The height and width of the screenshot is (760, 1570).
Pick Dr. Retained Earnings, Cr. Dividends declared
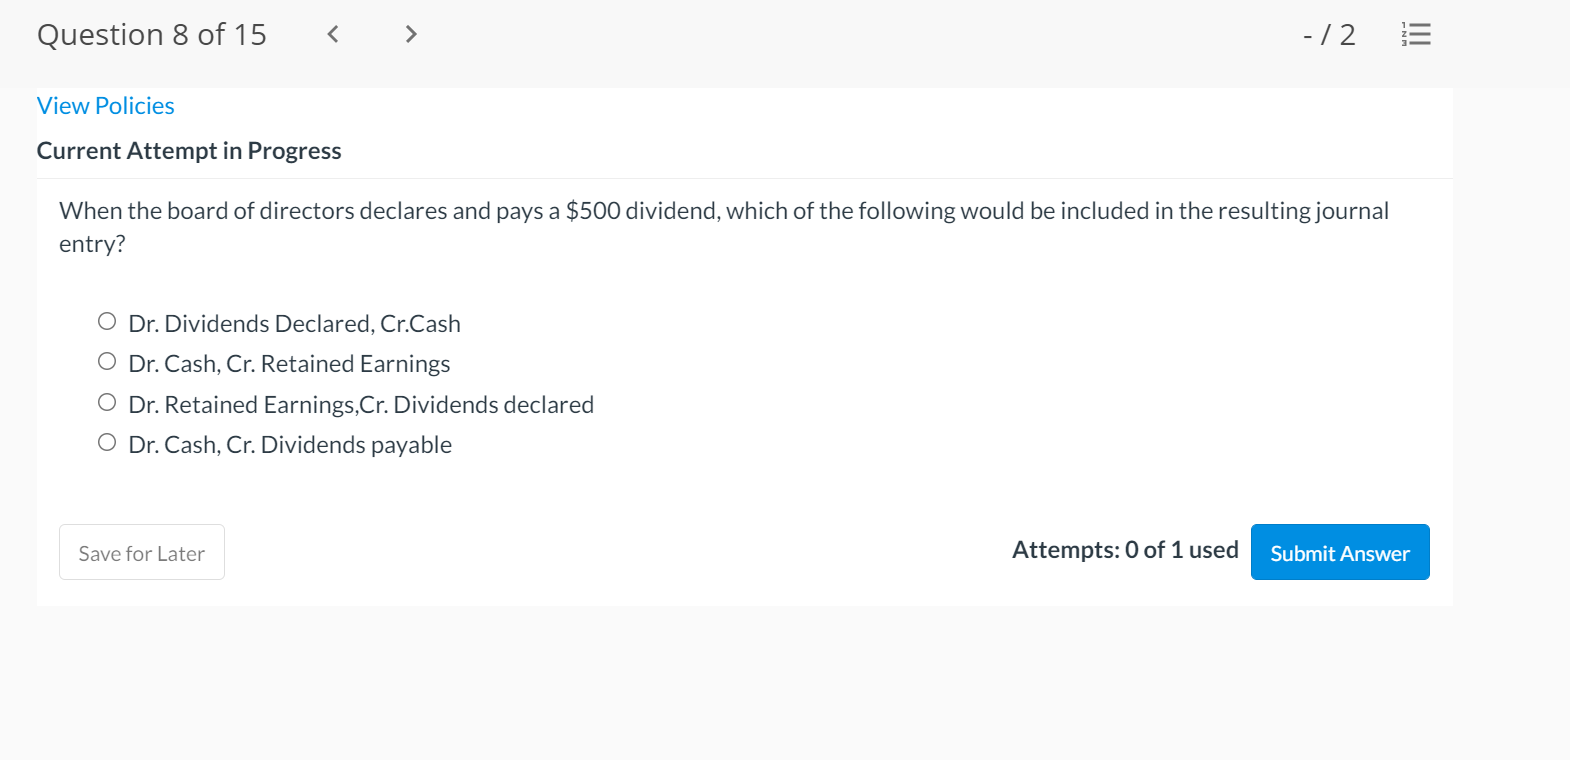(x=107, y=401)
